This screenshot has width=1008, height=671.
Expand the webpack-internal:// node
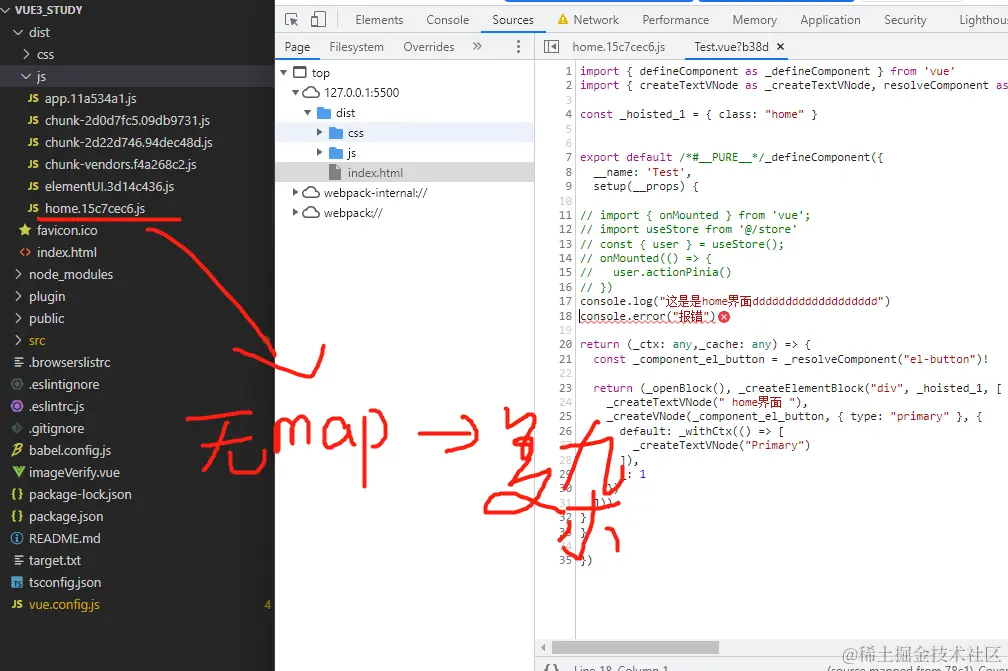(x=295, y=192)
